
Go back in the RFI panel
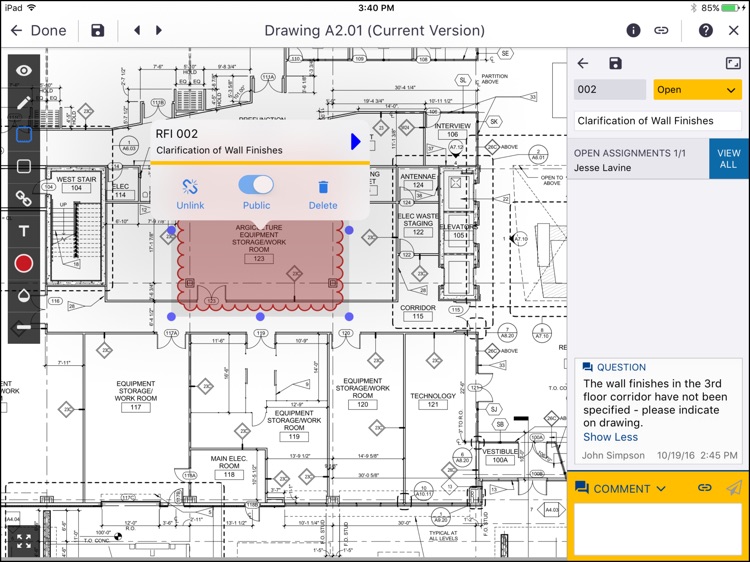point(583,63)
